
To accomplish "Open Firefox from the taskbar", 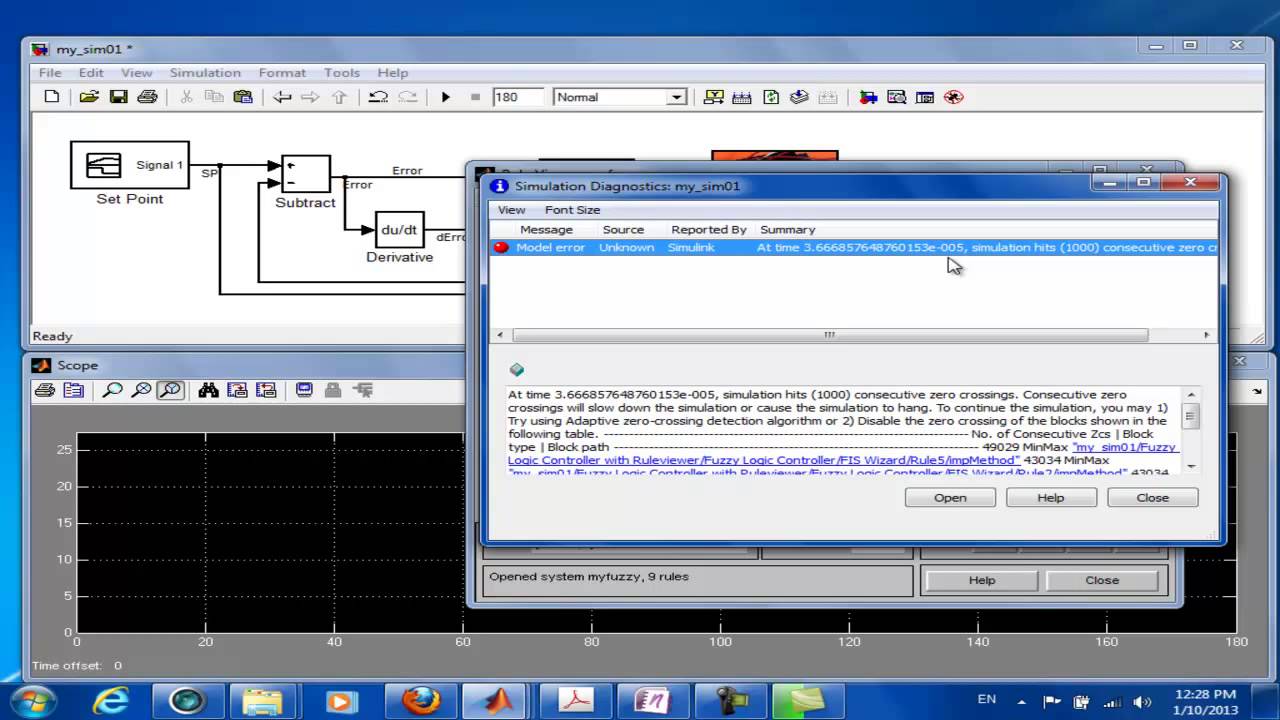I will (421, 701).
